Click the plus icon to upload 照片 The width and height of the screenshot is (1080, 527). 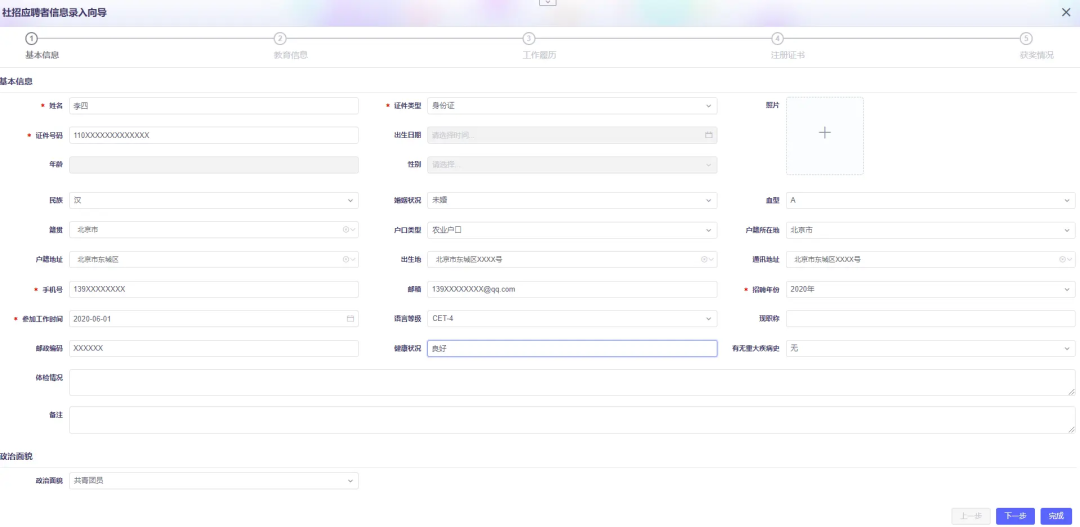pyautogui.click(x=824, y=133)
